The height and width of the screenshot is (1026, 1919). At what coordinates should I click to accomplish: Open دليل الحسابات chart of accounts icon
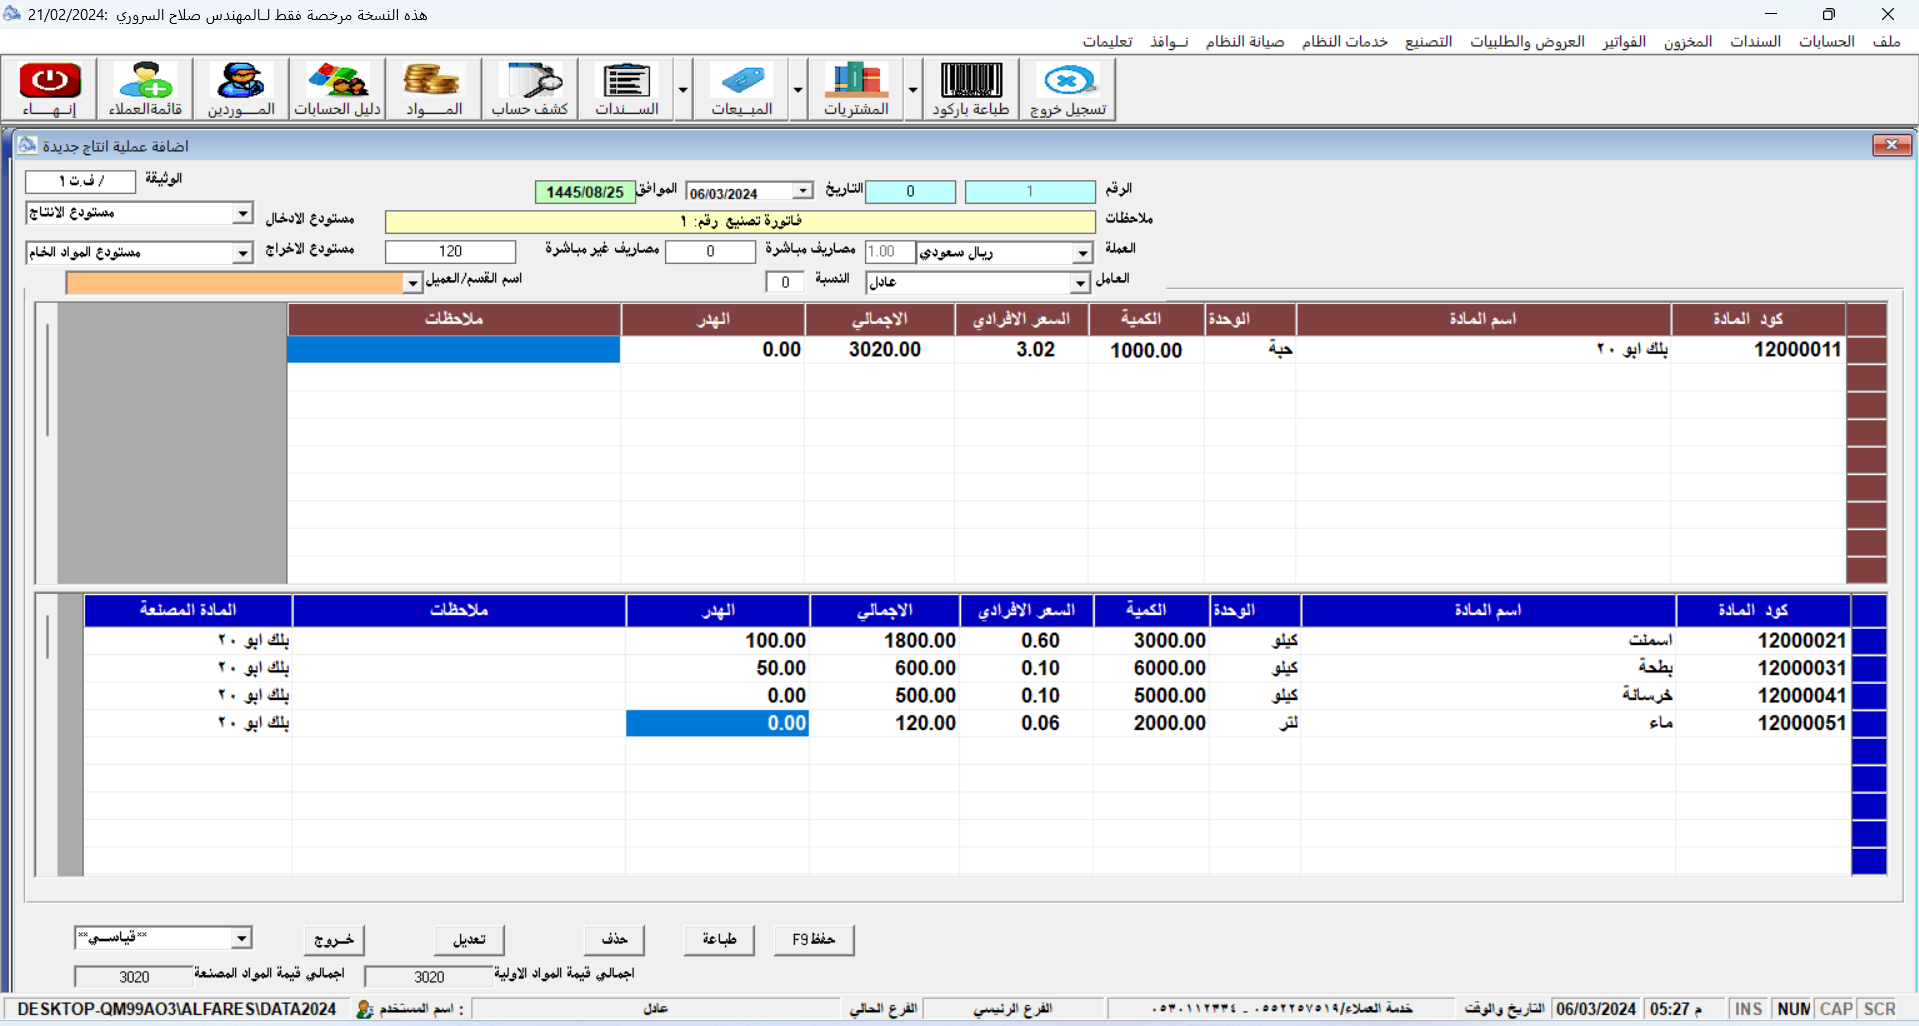[x=337, y=89]
